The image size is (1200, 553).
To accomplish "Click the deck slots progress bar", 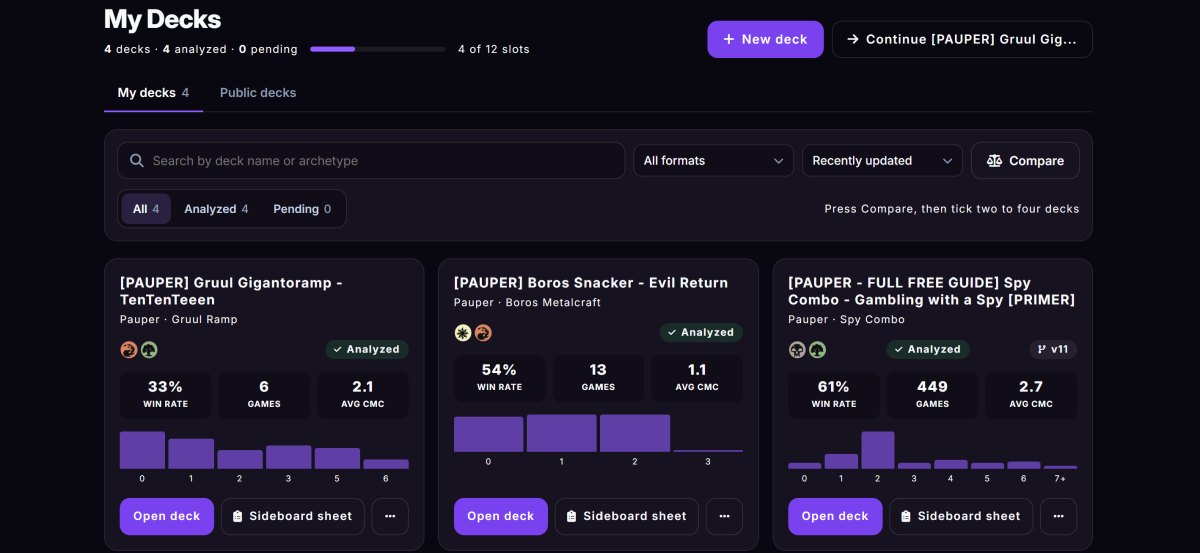I will (x=377, y=49).
